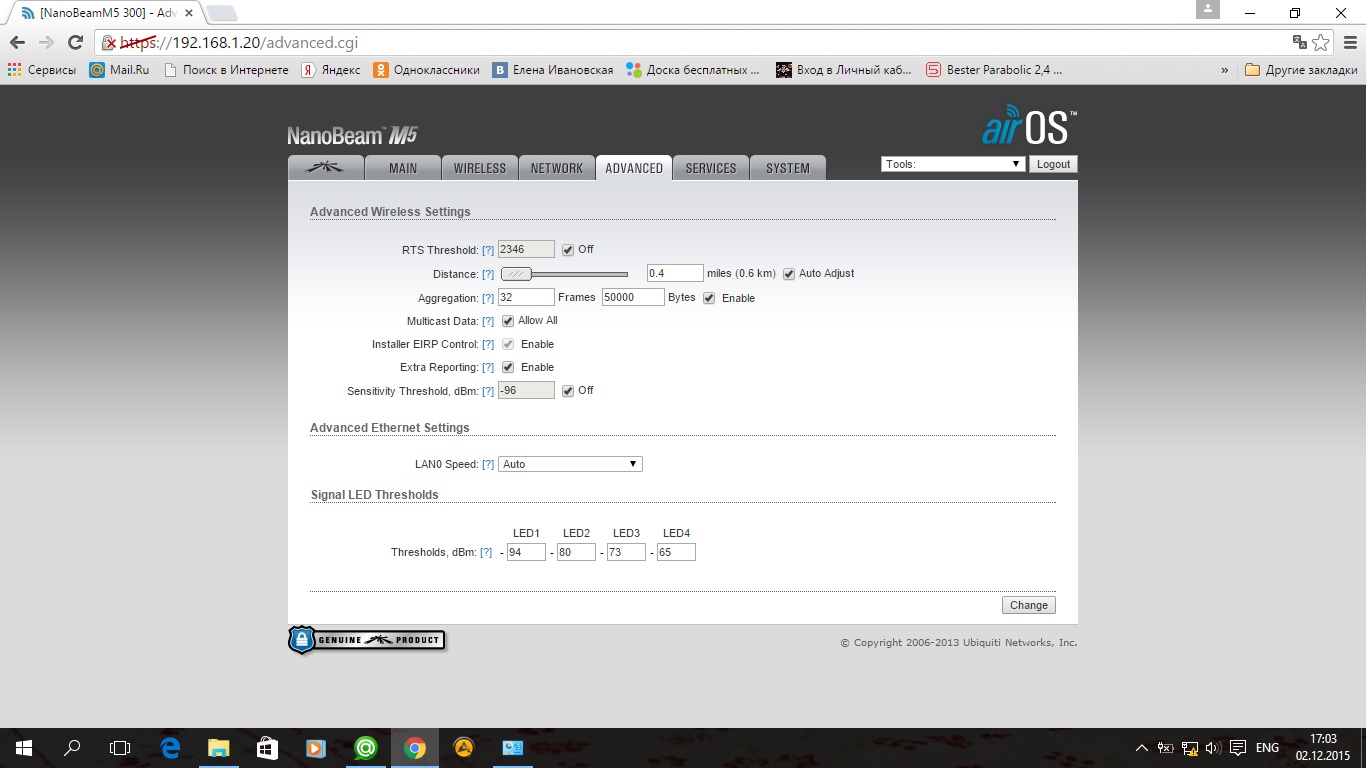Open help link for LAN0 Speed
Screen dimensions: 1366x768
[x=488, y=464]
